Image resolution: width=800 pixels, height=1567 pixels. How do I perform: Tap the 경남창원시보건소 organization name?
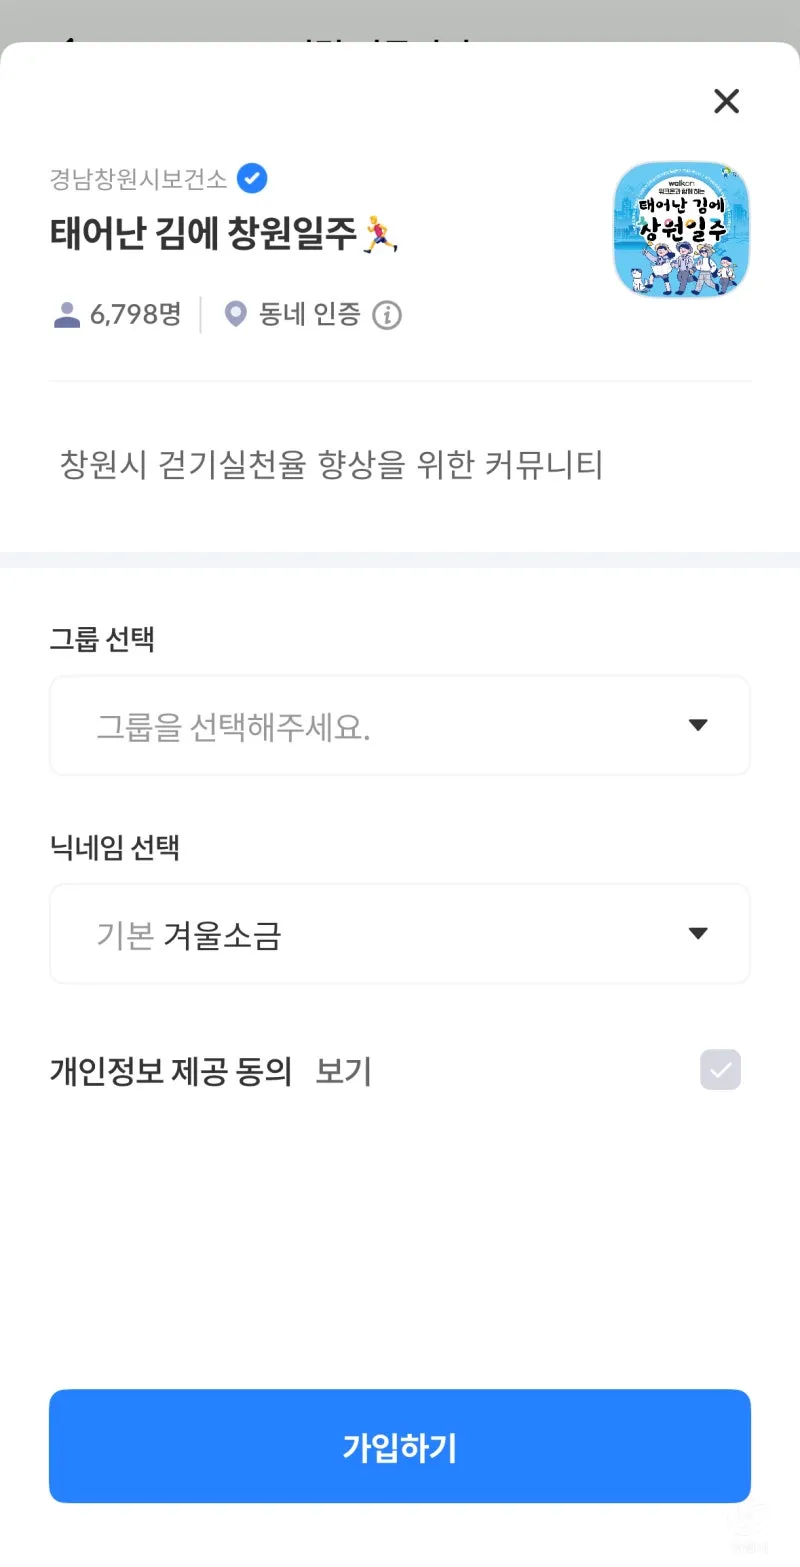139,180
